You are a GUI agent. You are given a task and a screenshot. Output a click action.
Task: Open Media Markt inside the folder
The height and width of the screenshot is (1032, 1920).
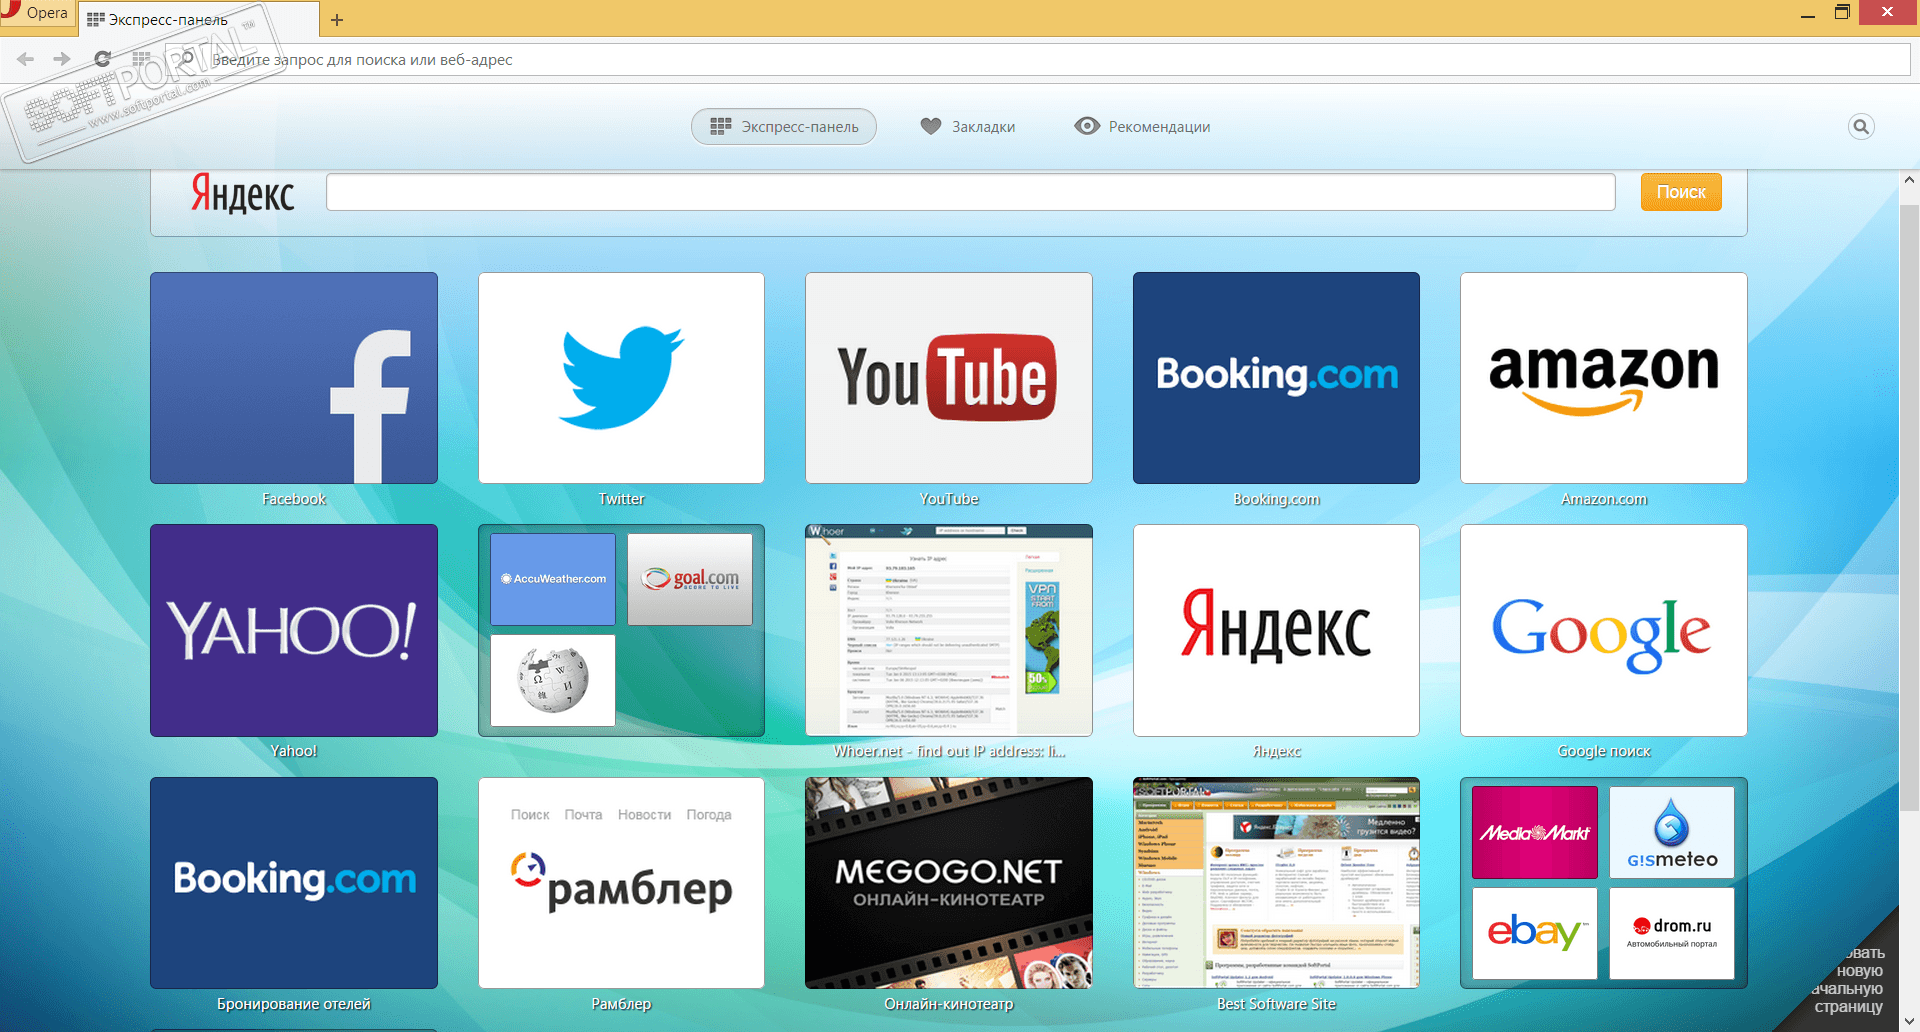(x=1535, y=832)
